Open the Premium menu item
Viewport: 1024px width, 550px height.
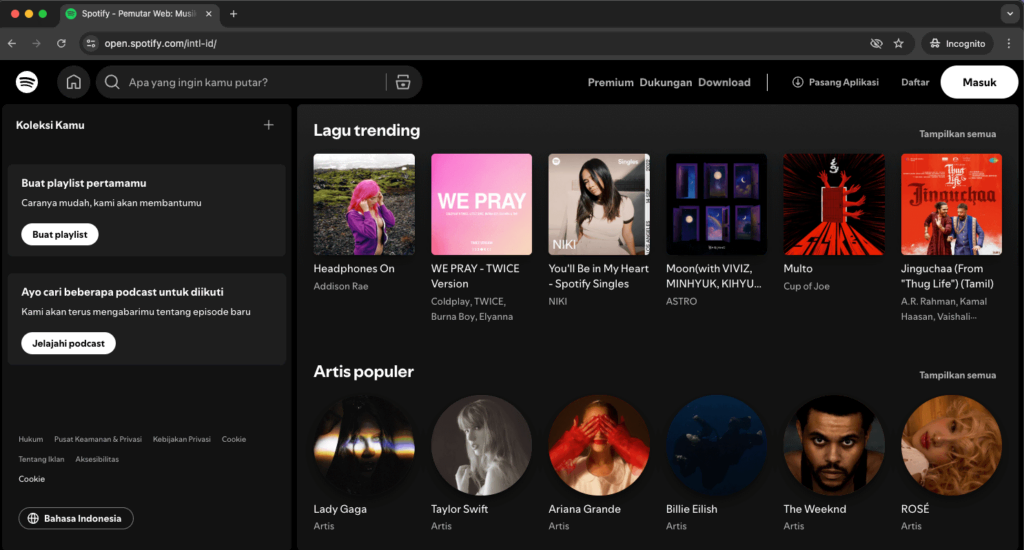(x=610, y=82)
